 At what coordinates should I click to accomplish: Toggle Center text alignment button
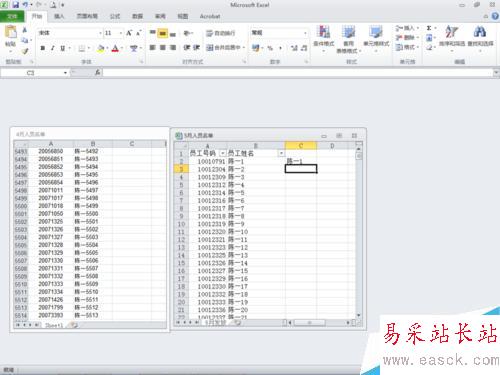163,48
